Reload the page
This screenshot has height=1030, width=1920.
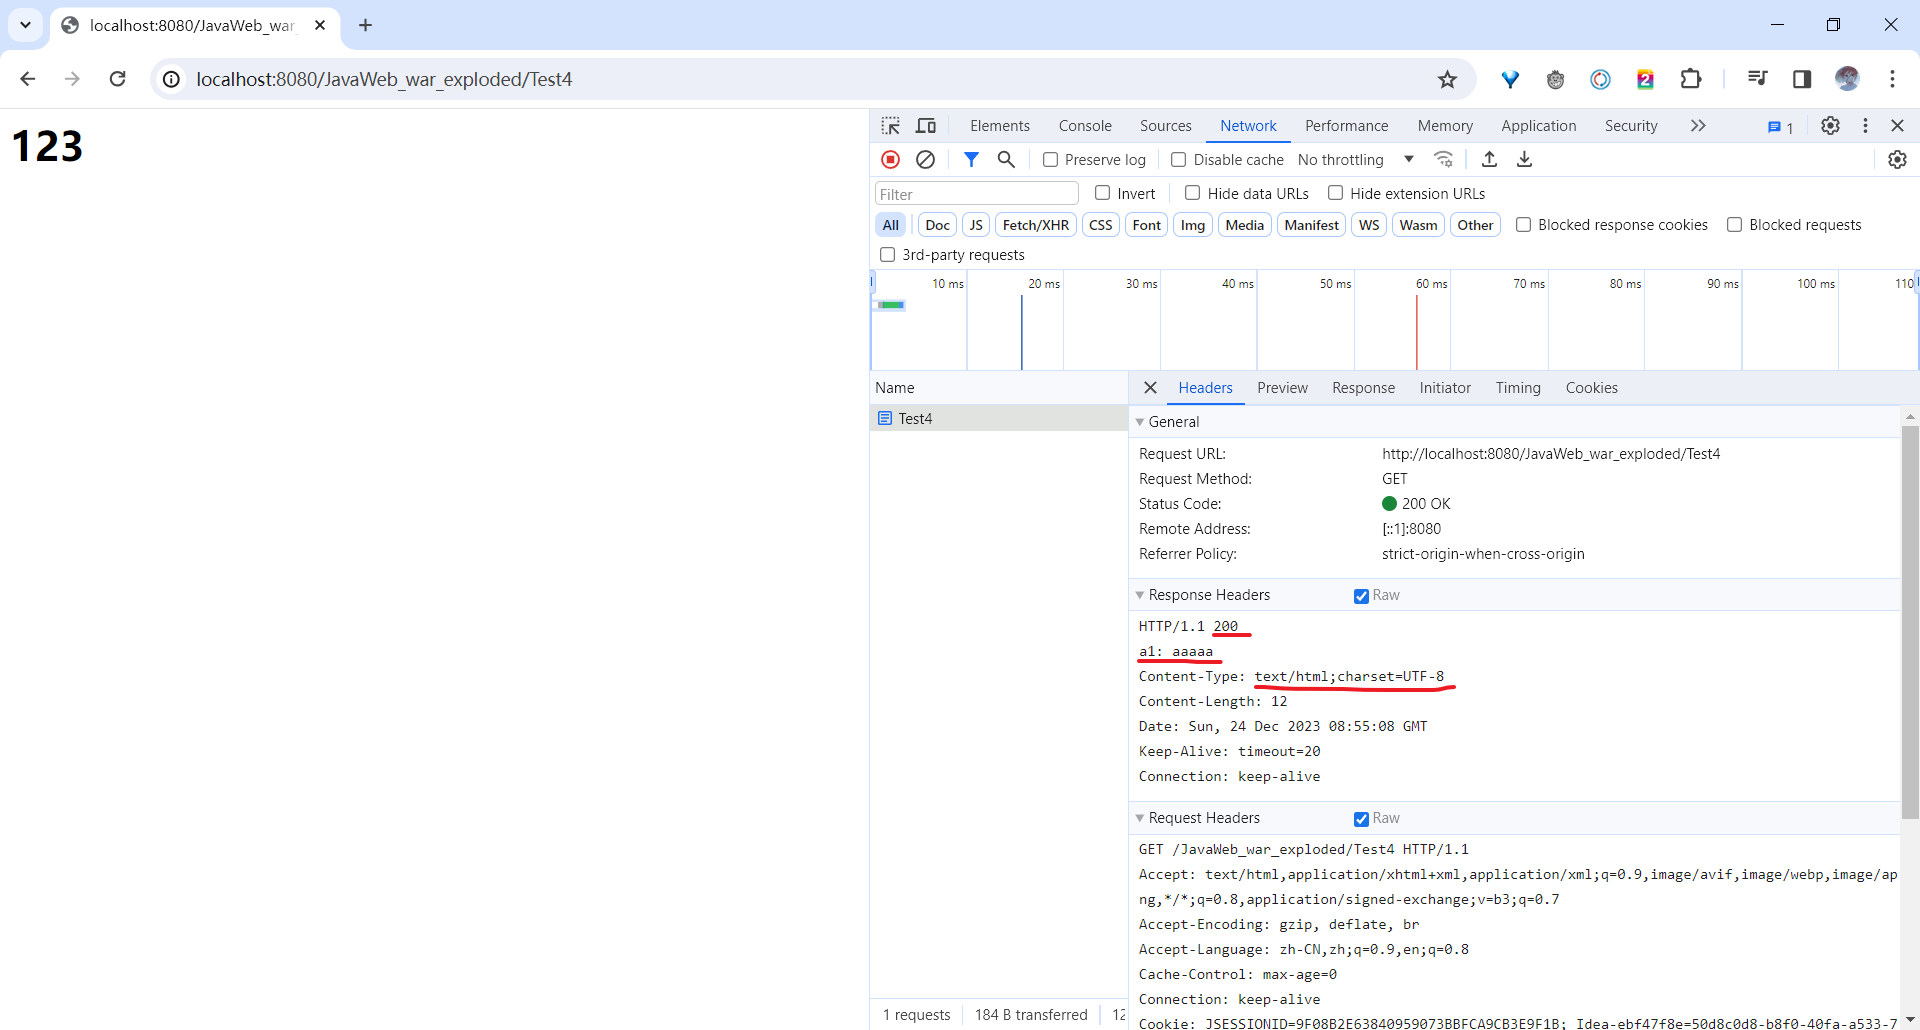pos(117,79)
